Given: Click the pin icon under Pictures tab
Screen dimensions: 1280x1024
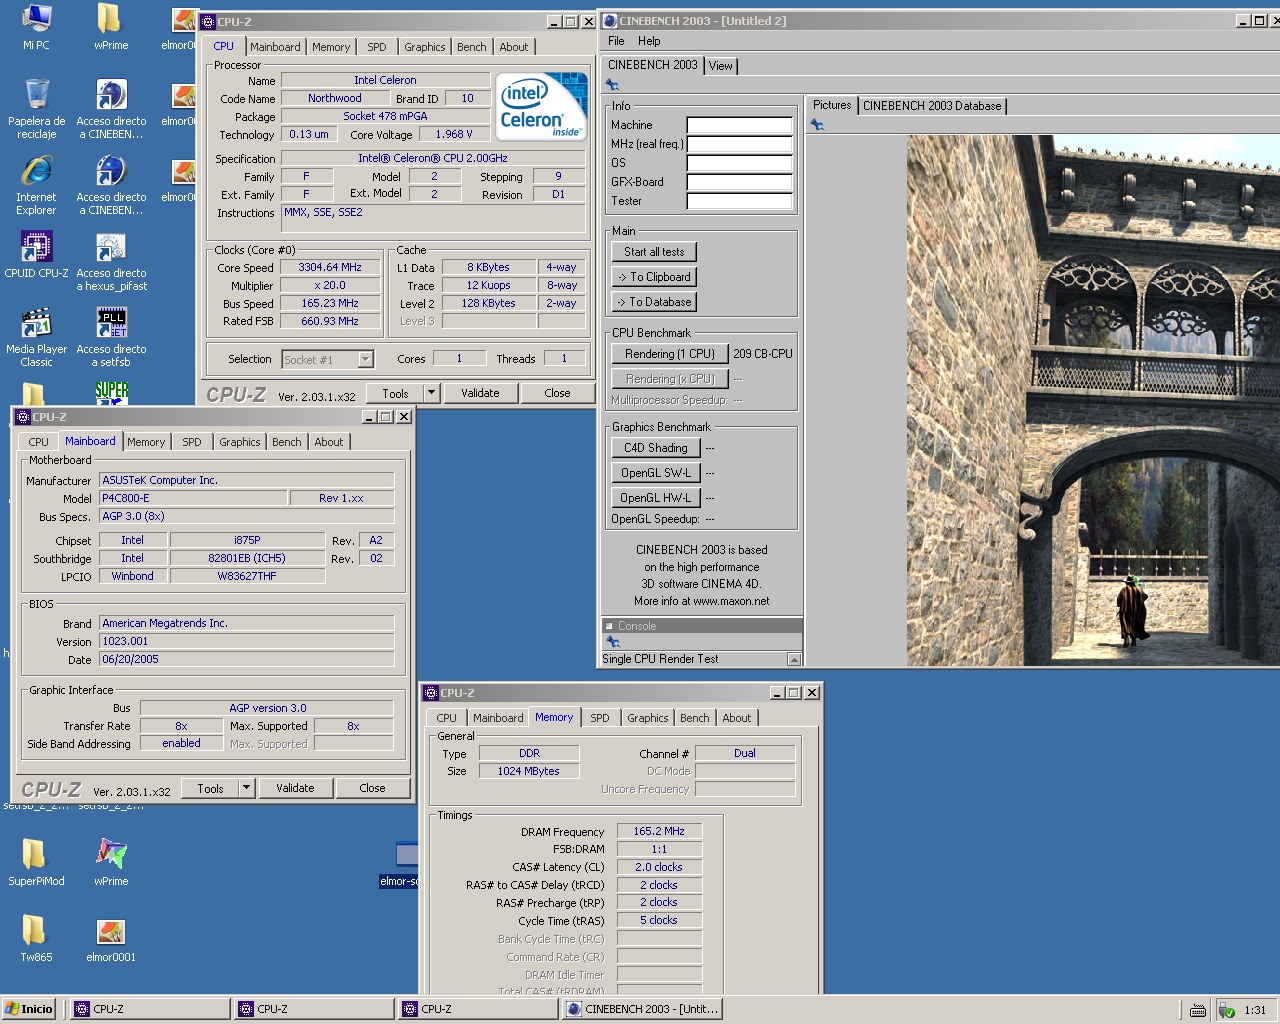Looking at the screenshot, I should tap(817, 125).
